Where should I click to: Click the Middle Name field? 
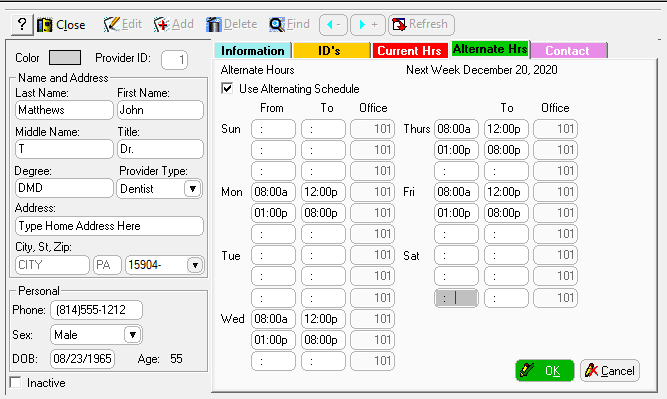(64, 149)
